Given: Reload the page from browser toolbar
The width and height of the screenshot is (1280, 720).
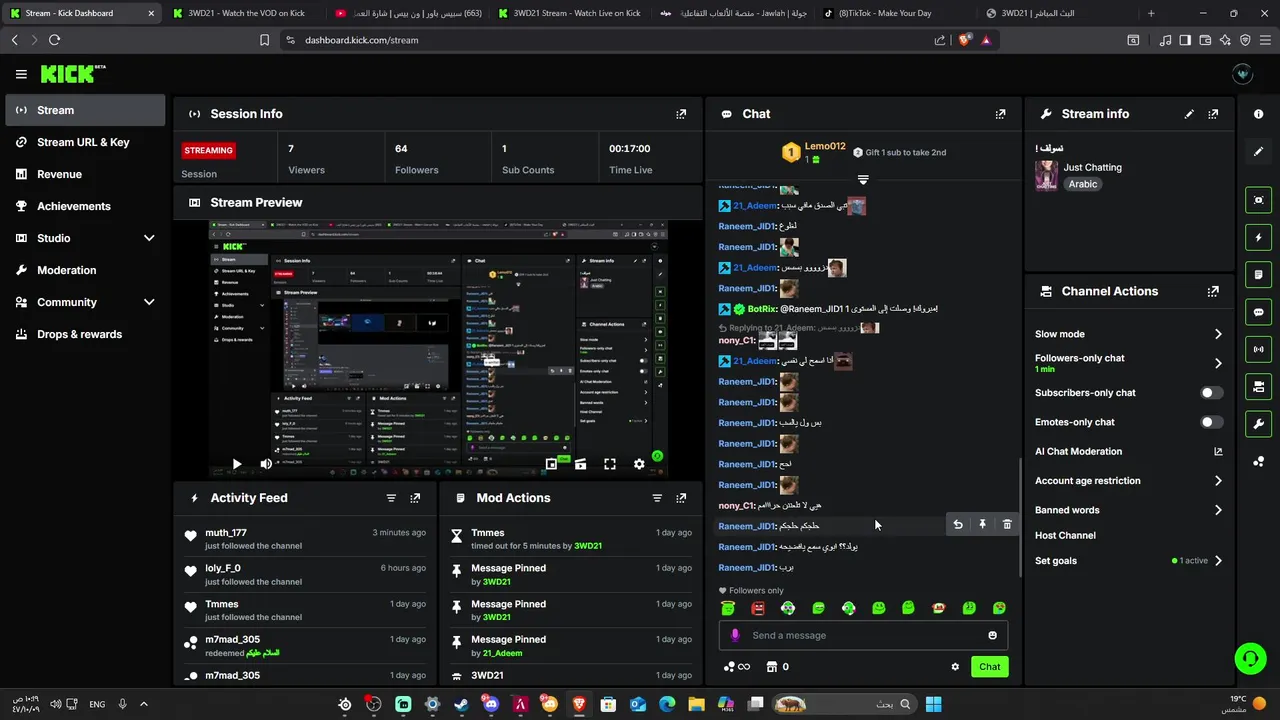Looking at the screenshot, I should pos(54,40).
